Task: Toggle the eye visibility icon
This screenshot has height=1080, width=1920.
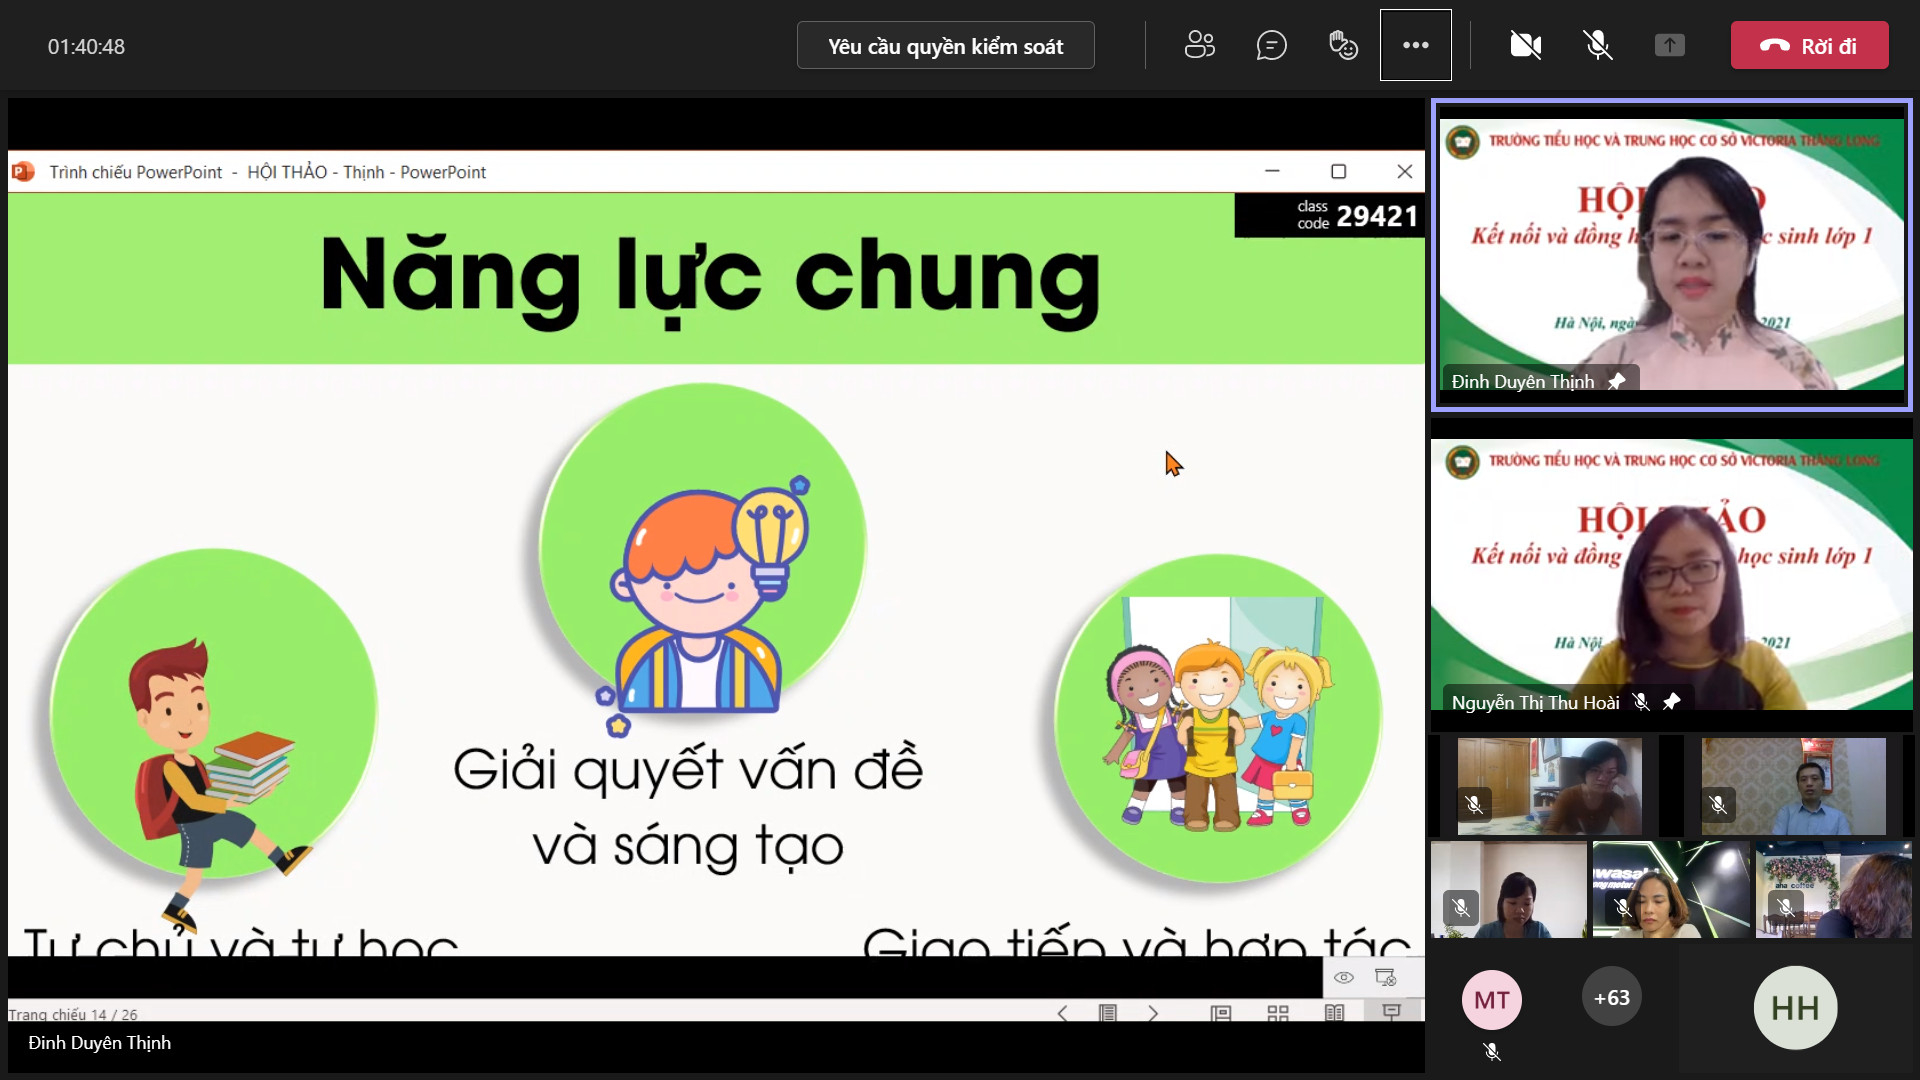Action: (x=1343, y=977)
